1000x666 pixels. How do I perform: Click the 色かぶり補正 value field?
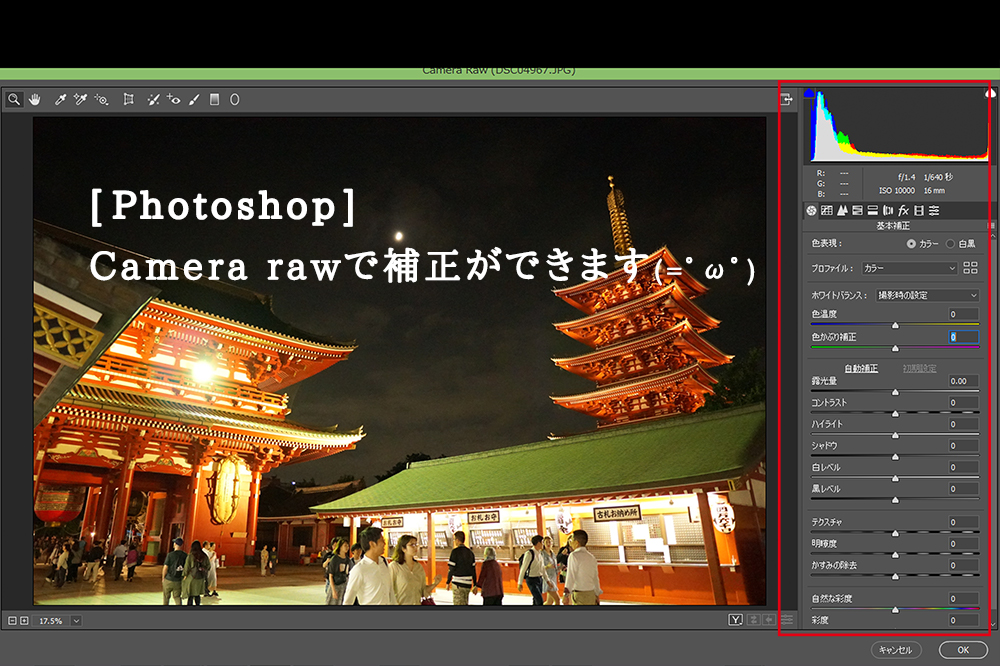pyautogui.click(x=964, y=337)
